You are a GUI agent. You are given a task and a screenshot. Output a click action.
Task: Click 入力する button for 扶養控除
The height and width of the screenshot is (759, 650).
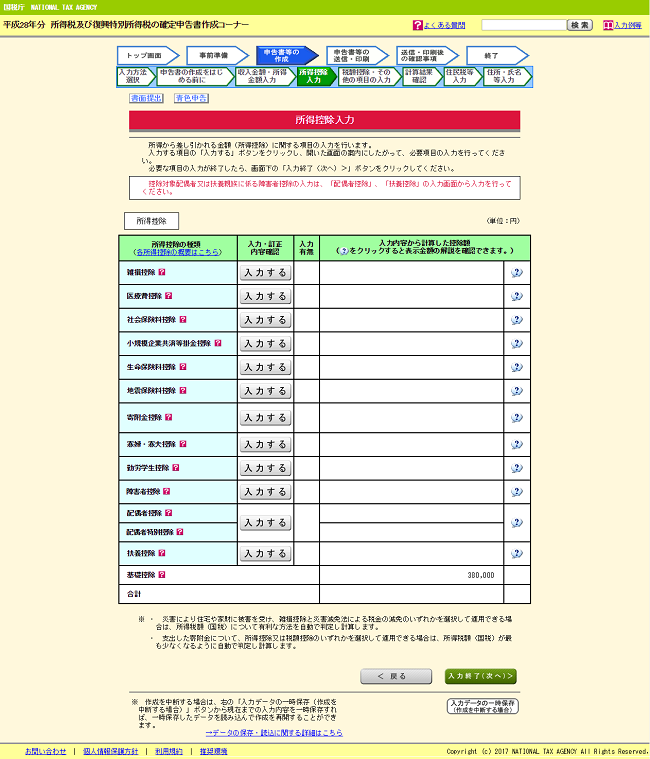[266, 554]
